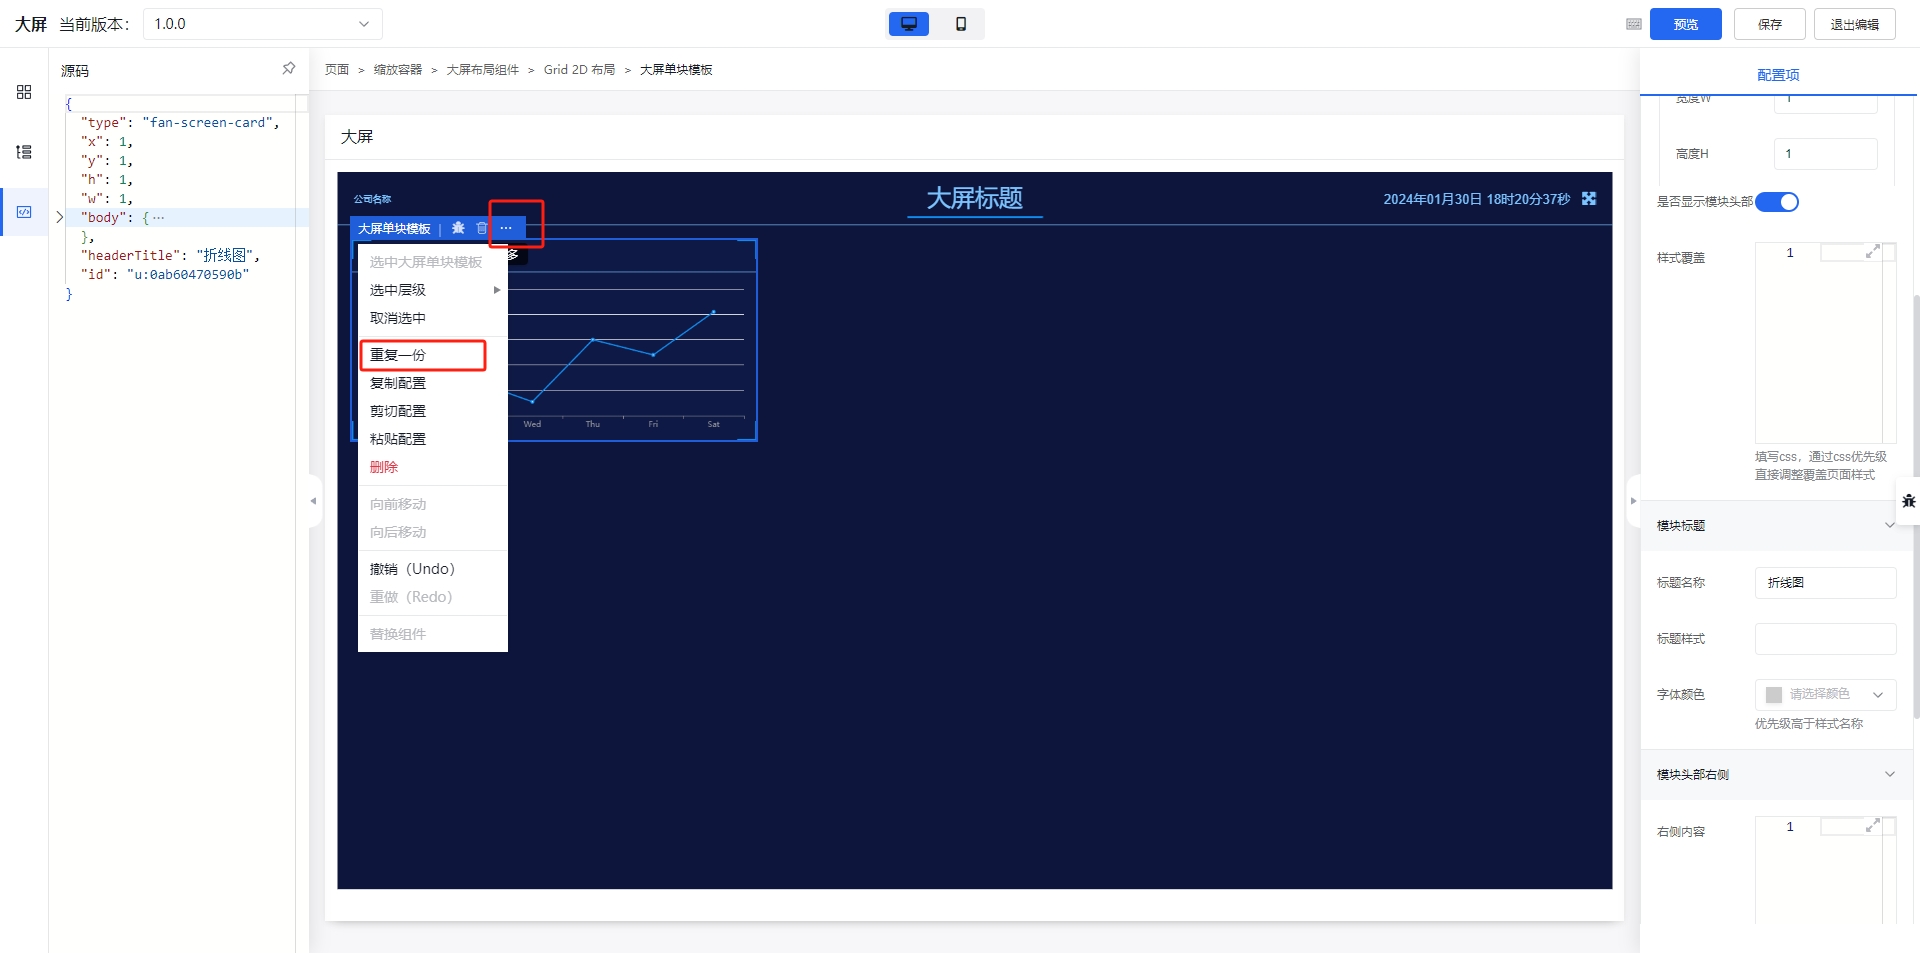Click the "type": "fan-screen-card" source line

click(180, 122)
